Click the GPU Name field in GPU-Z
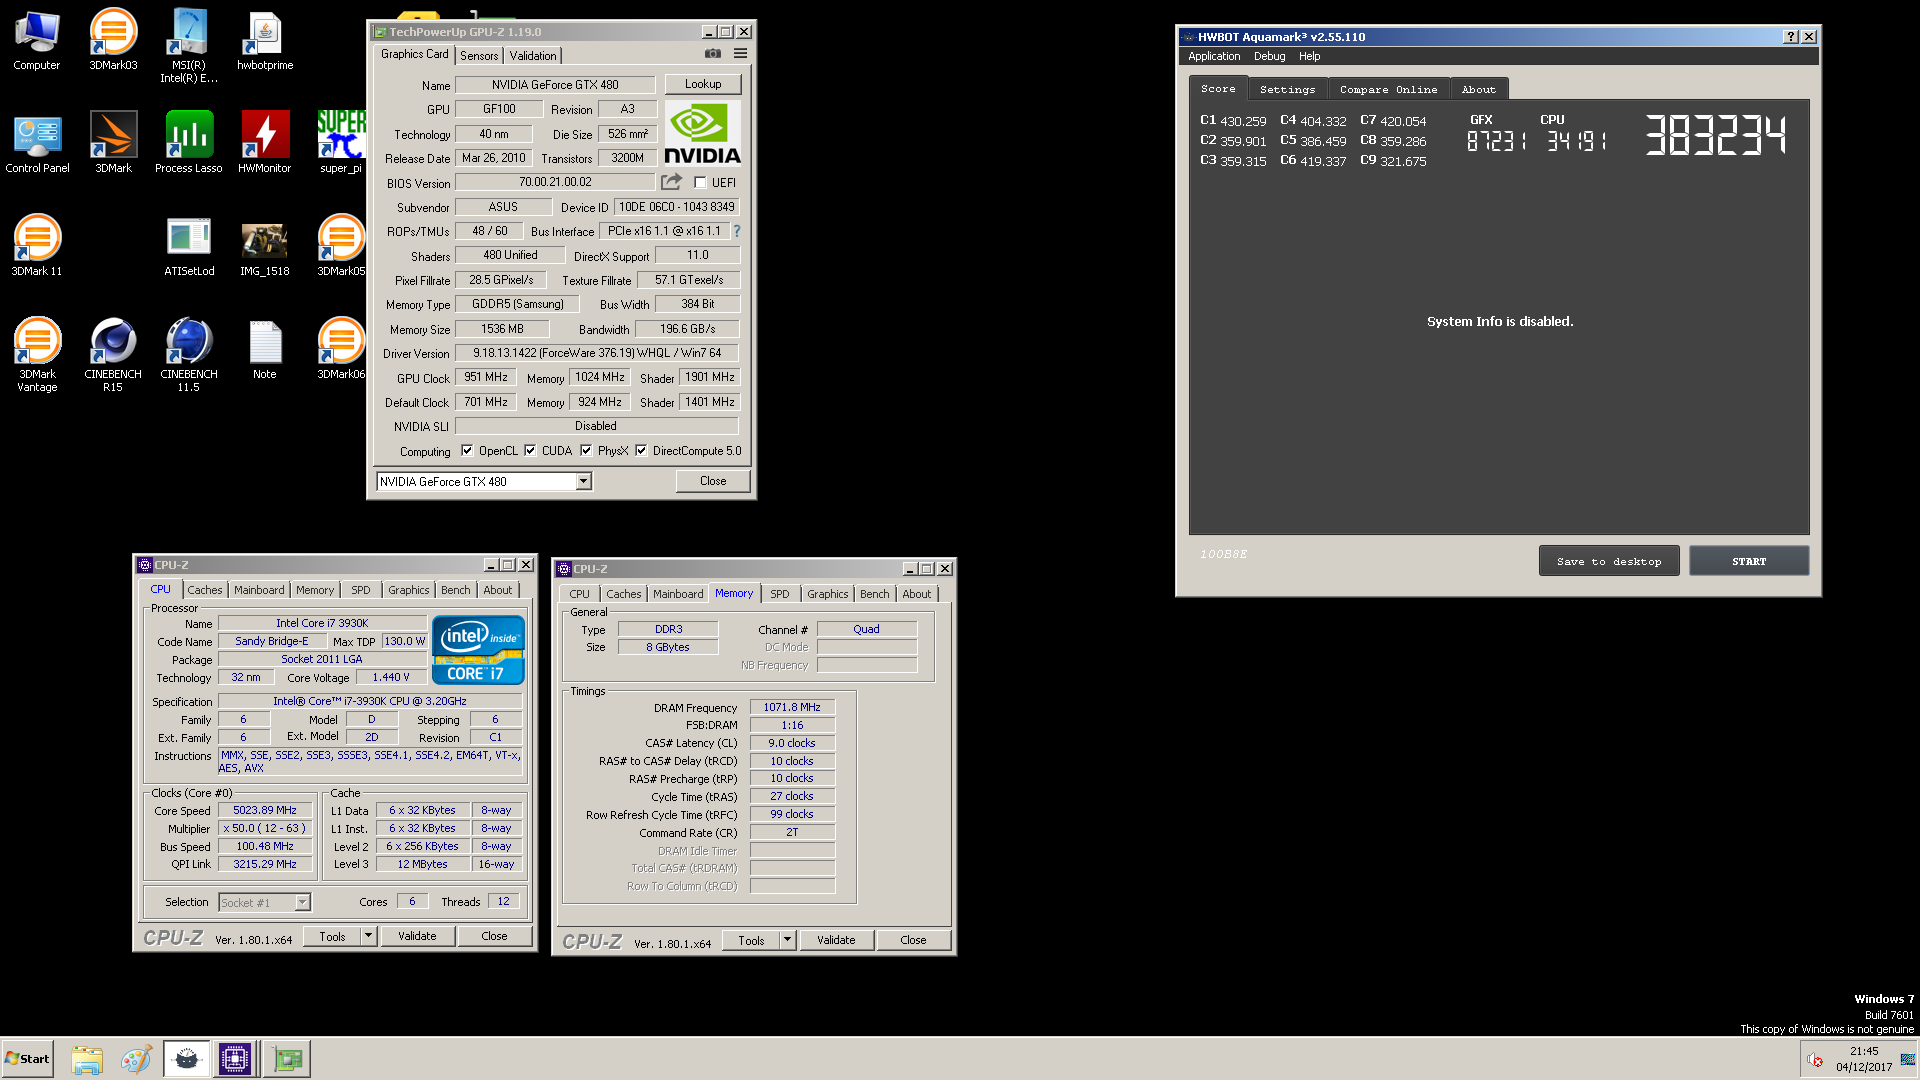Image resolution: width=1920 pixels, height=1080 pixels. point(555,85)
